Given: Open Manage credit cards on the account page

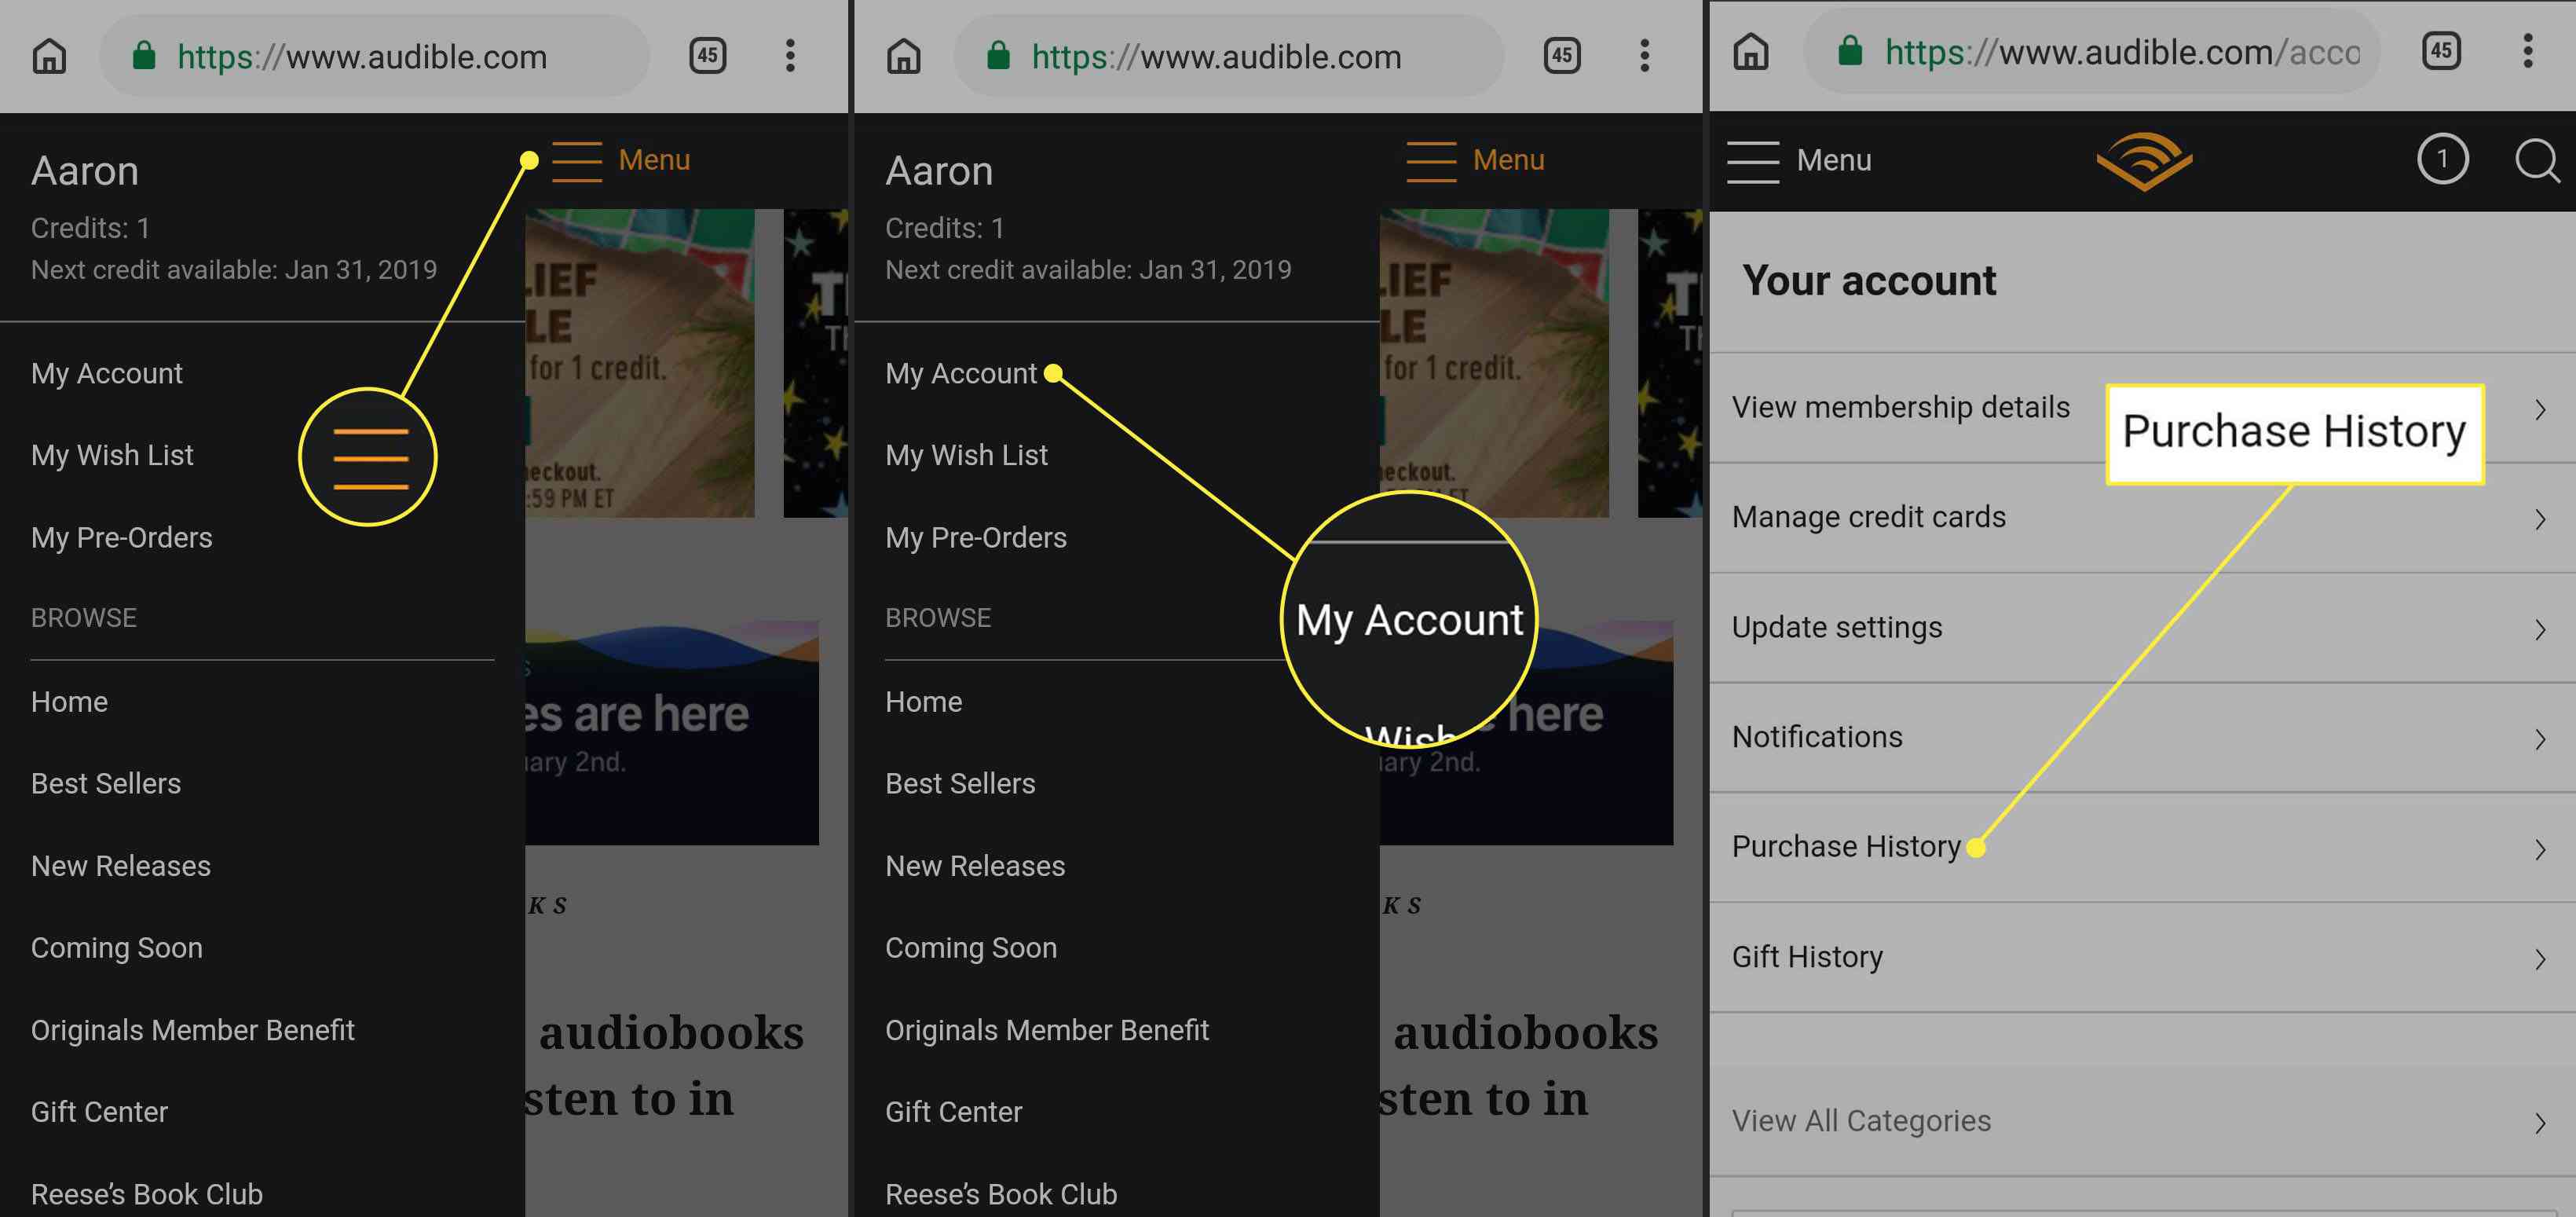Looking at the screenshot, I should (x=2142, y=518).
